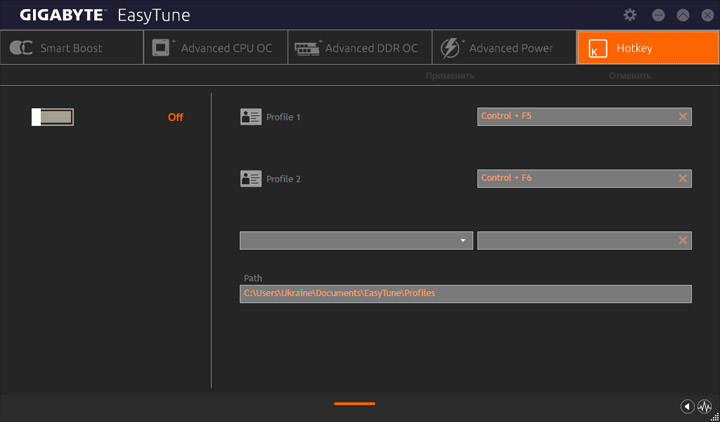Click the Profile 2 label
Image resolution: width=720 pixels, height=422 pixels.
(x=283, y=179)
